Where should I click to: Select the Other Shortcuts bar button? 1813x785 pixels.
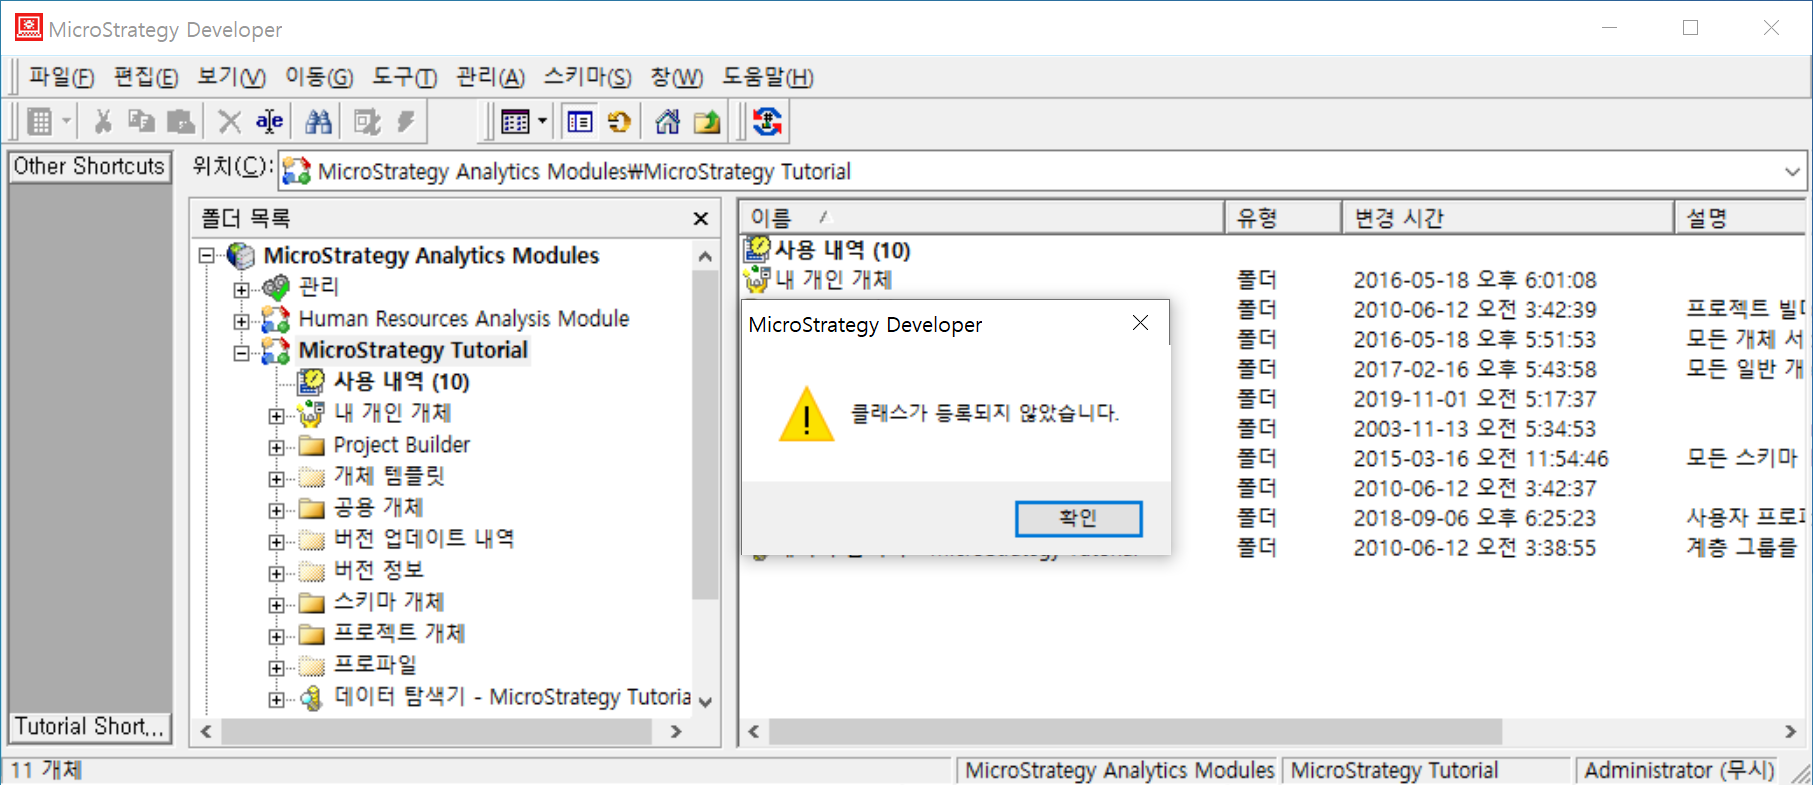pos(89,166)
